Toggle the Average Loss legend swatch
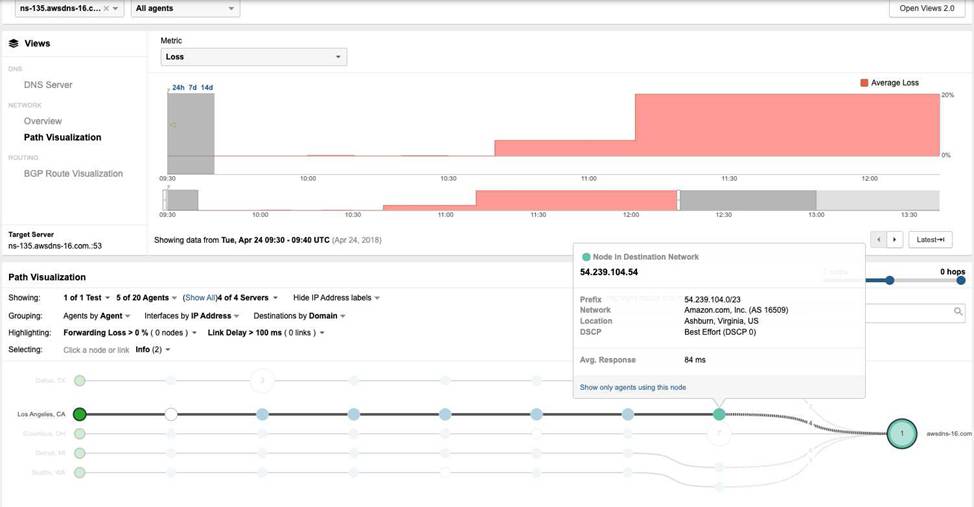Viewport: 974px width, 507px height. pos(865,83)
